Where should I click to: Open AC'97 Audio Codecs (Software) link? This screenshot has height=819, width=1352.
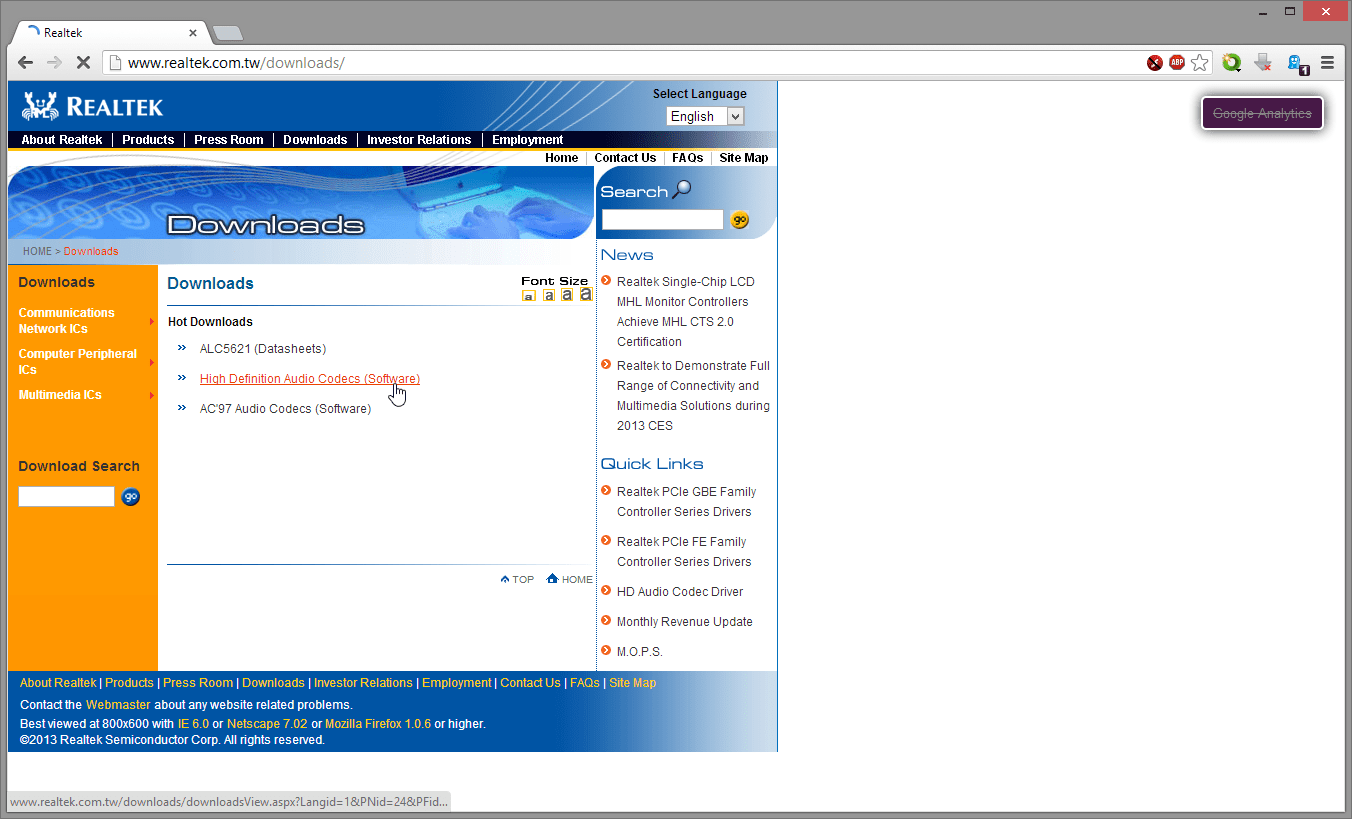click(x=285, y=409)
